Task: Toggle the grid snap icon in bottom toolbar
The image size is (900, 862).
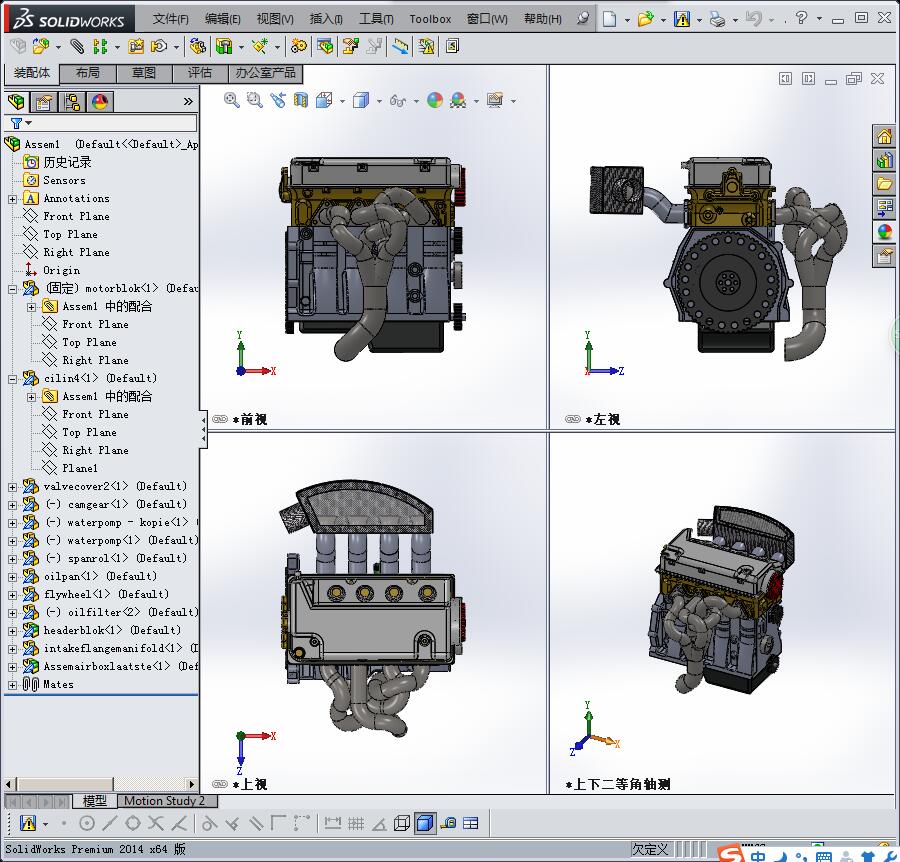Action: [x=355, y=823]
